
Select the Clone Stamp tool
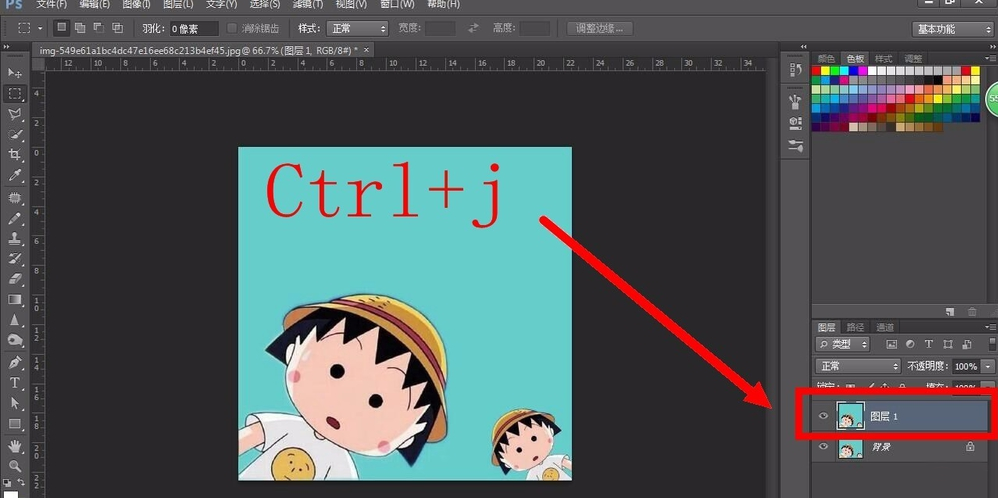click(x=15, y=238)
